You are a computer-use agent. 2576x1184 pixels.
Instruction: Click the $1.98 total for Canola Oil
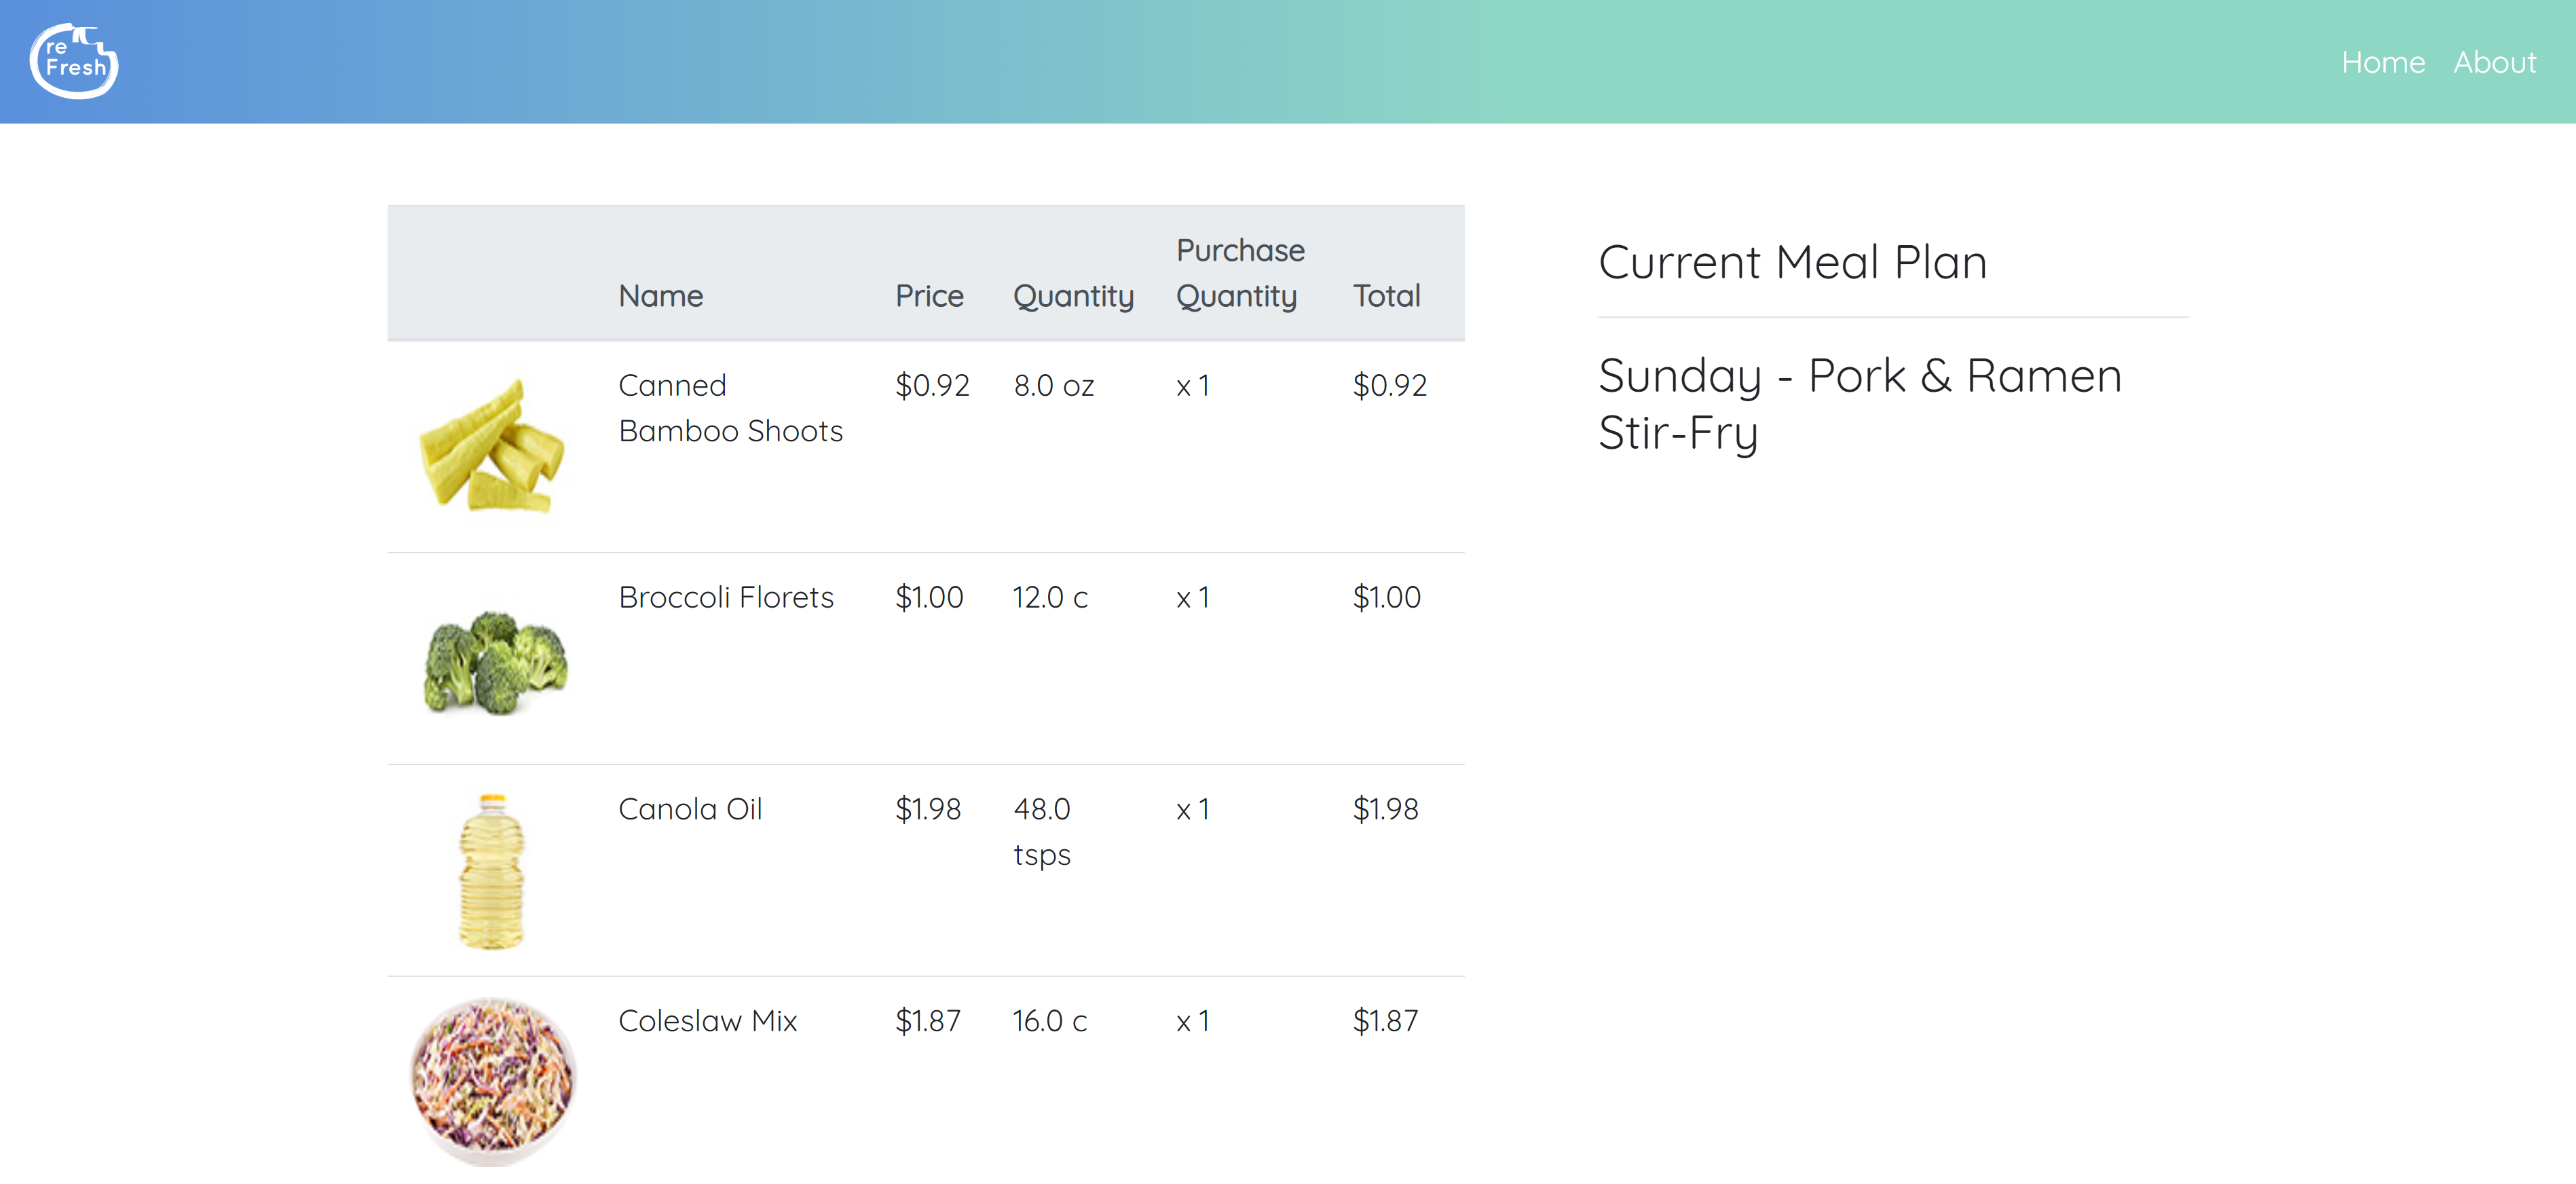point(1385,809)
